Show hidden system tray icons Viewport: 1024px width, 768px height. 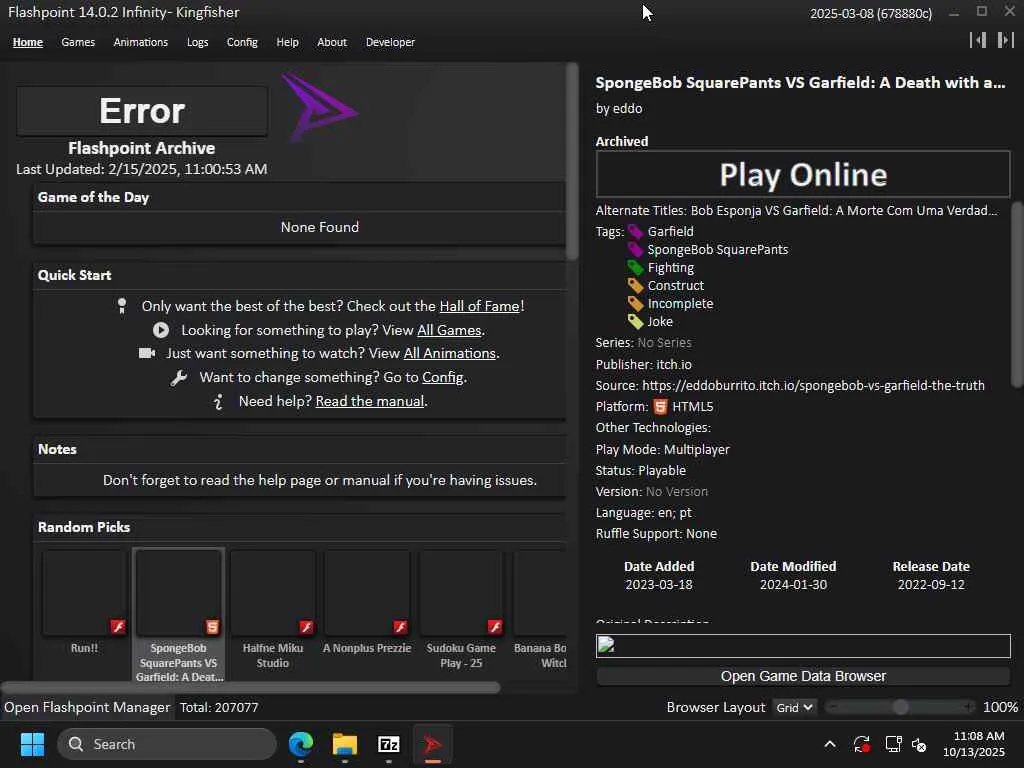(830, 744)
